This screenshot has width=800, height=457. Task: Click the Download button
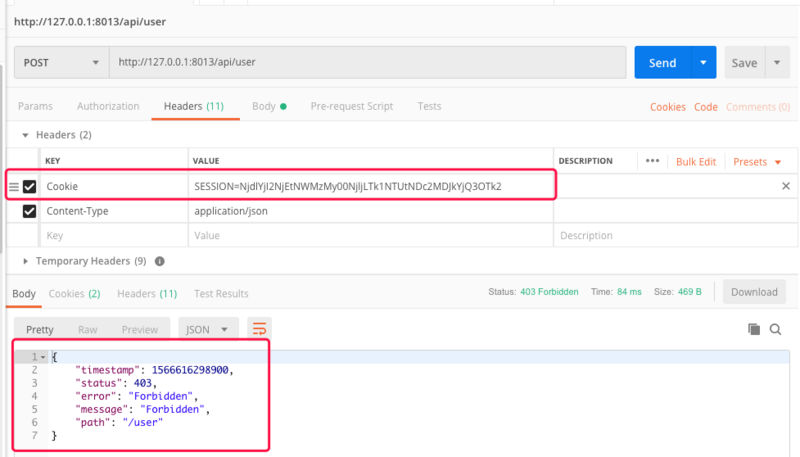(x=754, y=292)
